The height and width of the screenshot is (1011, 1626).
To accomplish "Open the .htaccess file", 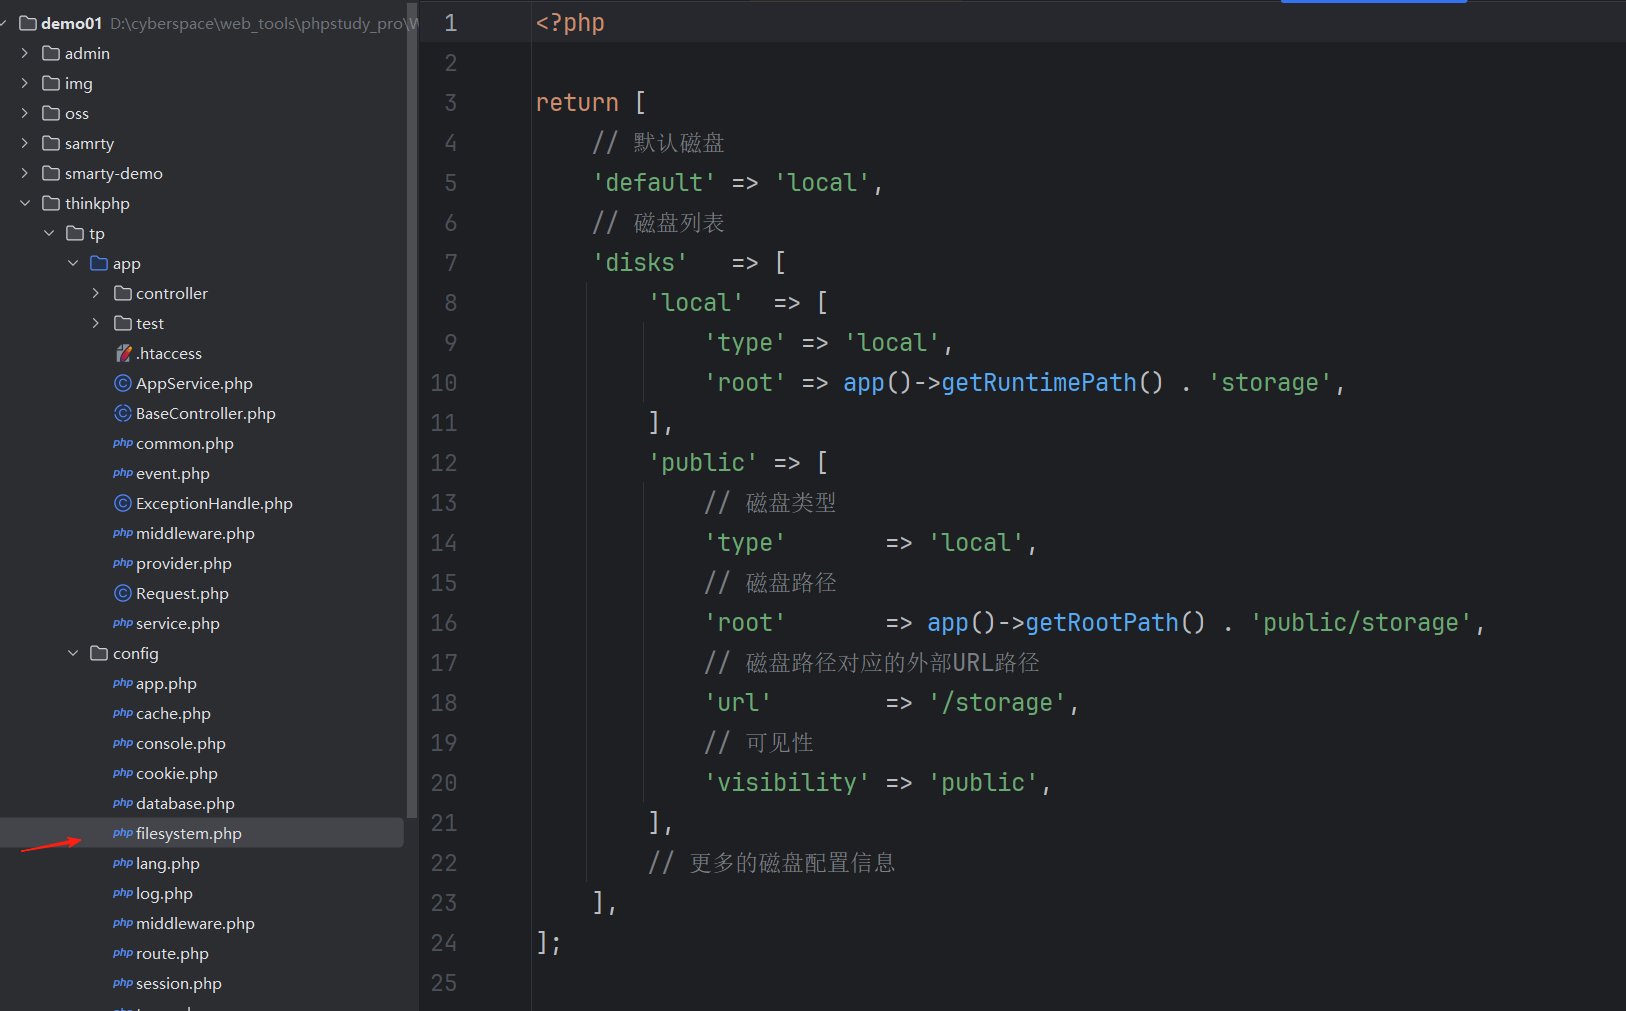I will pyautogui.click(x=169, y=353).
